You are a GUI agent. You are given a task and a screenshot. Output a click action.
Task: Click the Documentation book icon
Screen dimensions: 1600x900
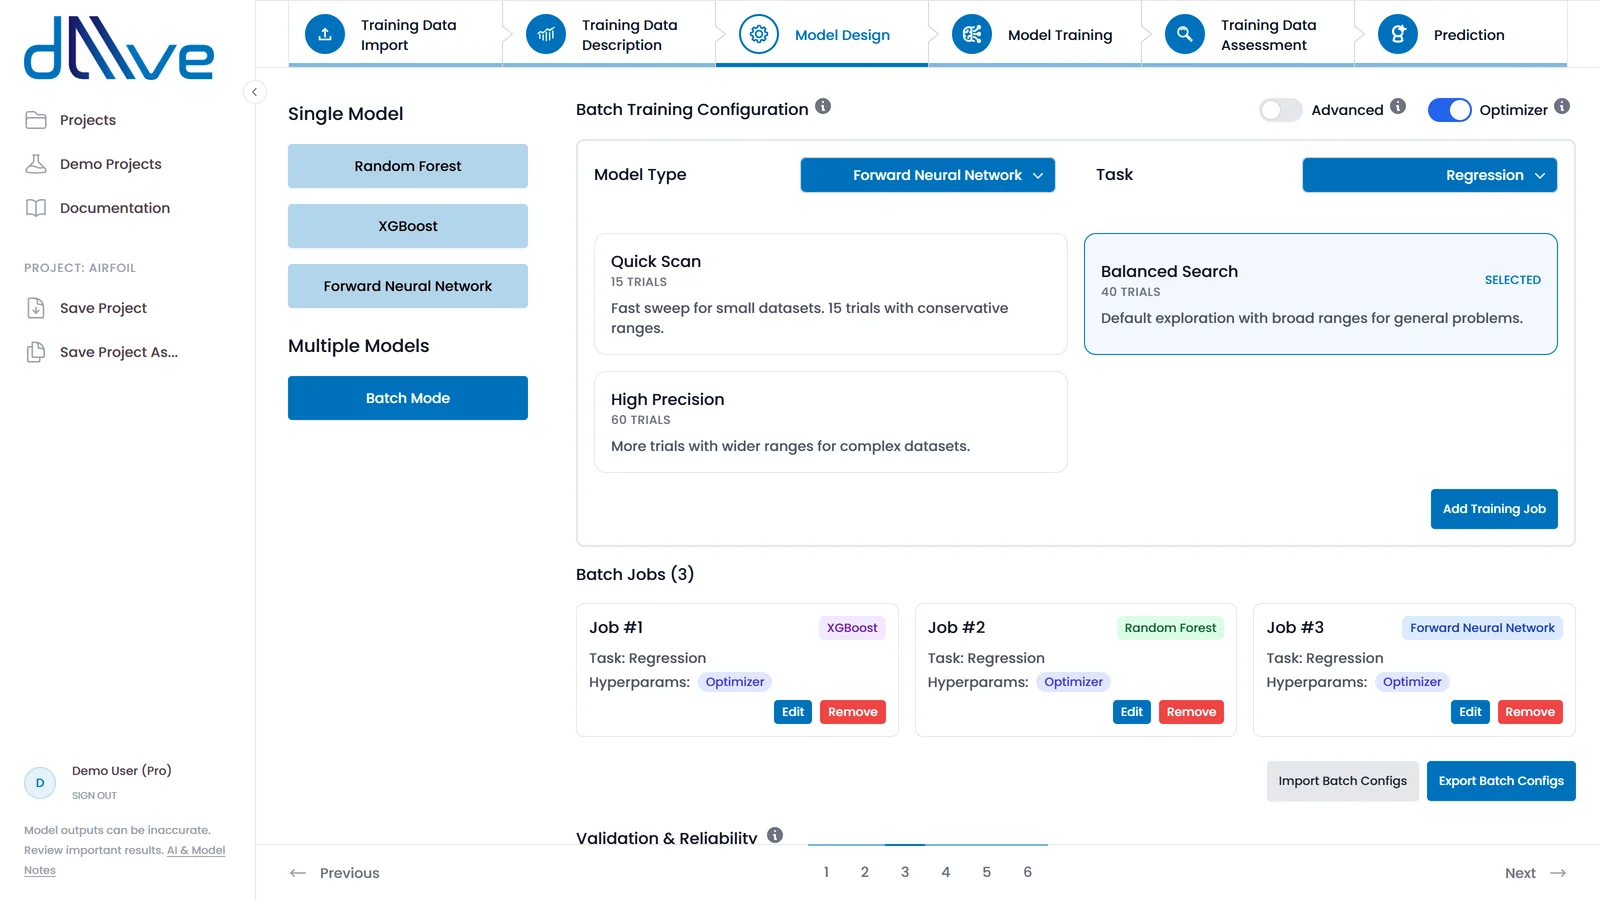click(x=36, y=208)
